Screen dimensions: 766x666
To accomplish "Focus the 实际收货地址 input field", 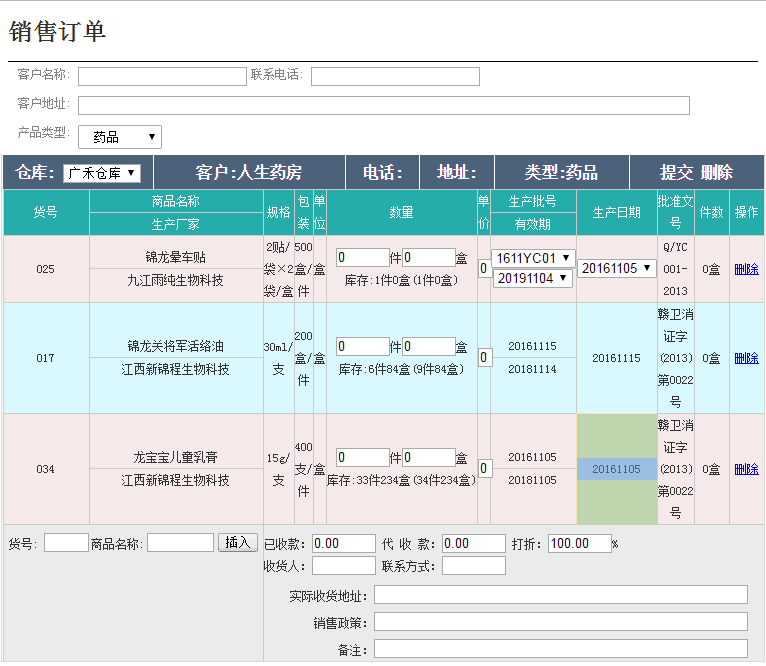I will point(560,596).
